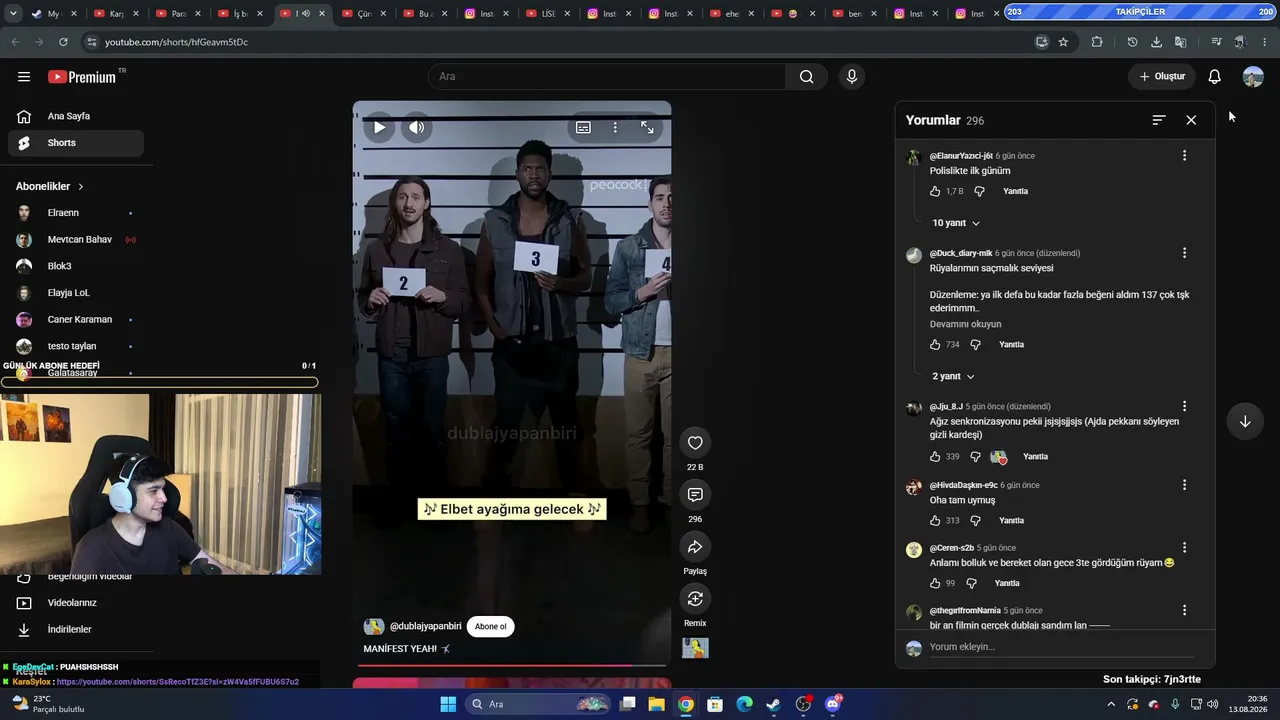Screen dimensions: 1280x720
Task: Switch to the 'LİSE' browser tab
Action: 546,14
